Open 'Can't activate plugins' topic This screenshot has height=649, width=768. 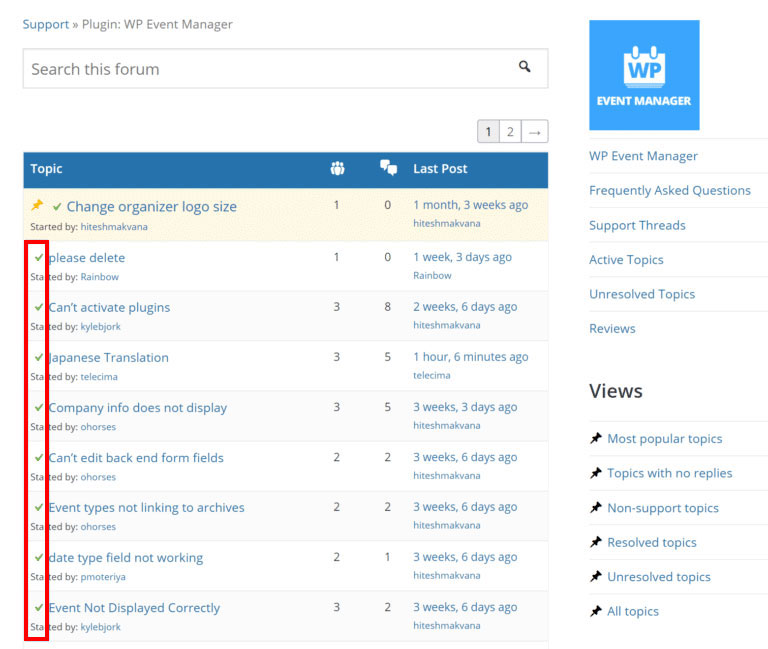point(110,307)
